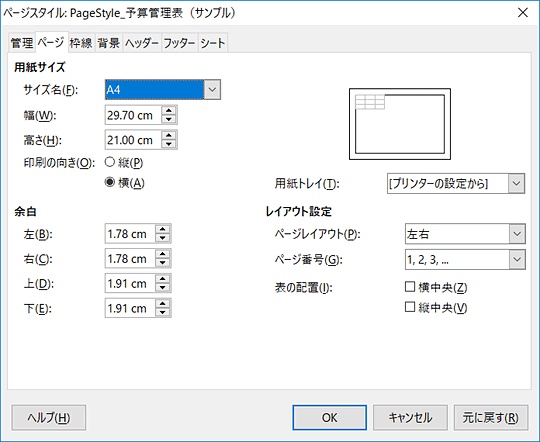This screenshot has height=442, width=540.
Task: Click the 上 top margin field
Action: point(130,284)
